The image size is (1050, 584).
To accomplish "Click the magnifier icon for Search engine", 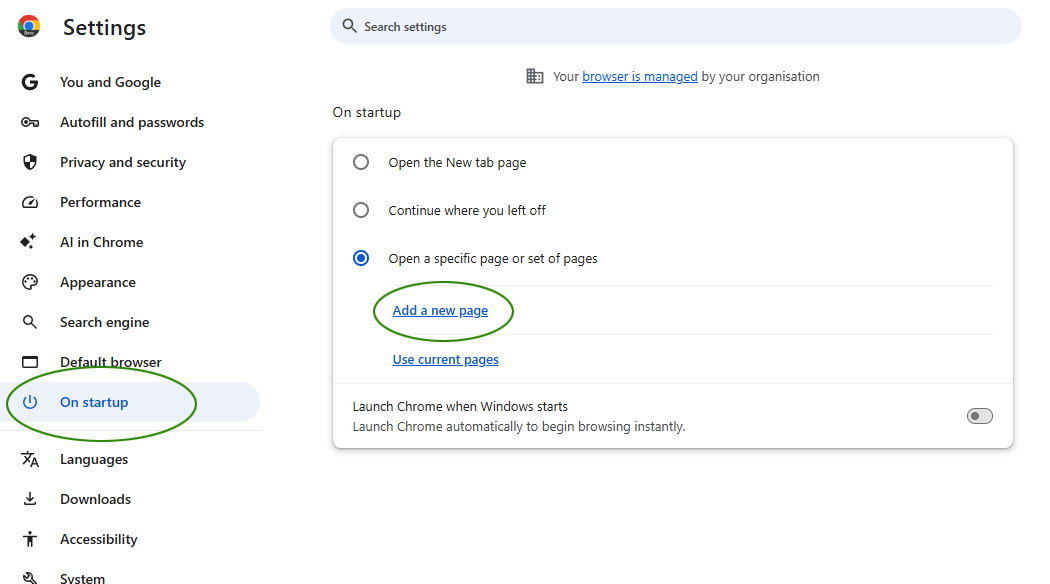I will coord(29,322).
